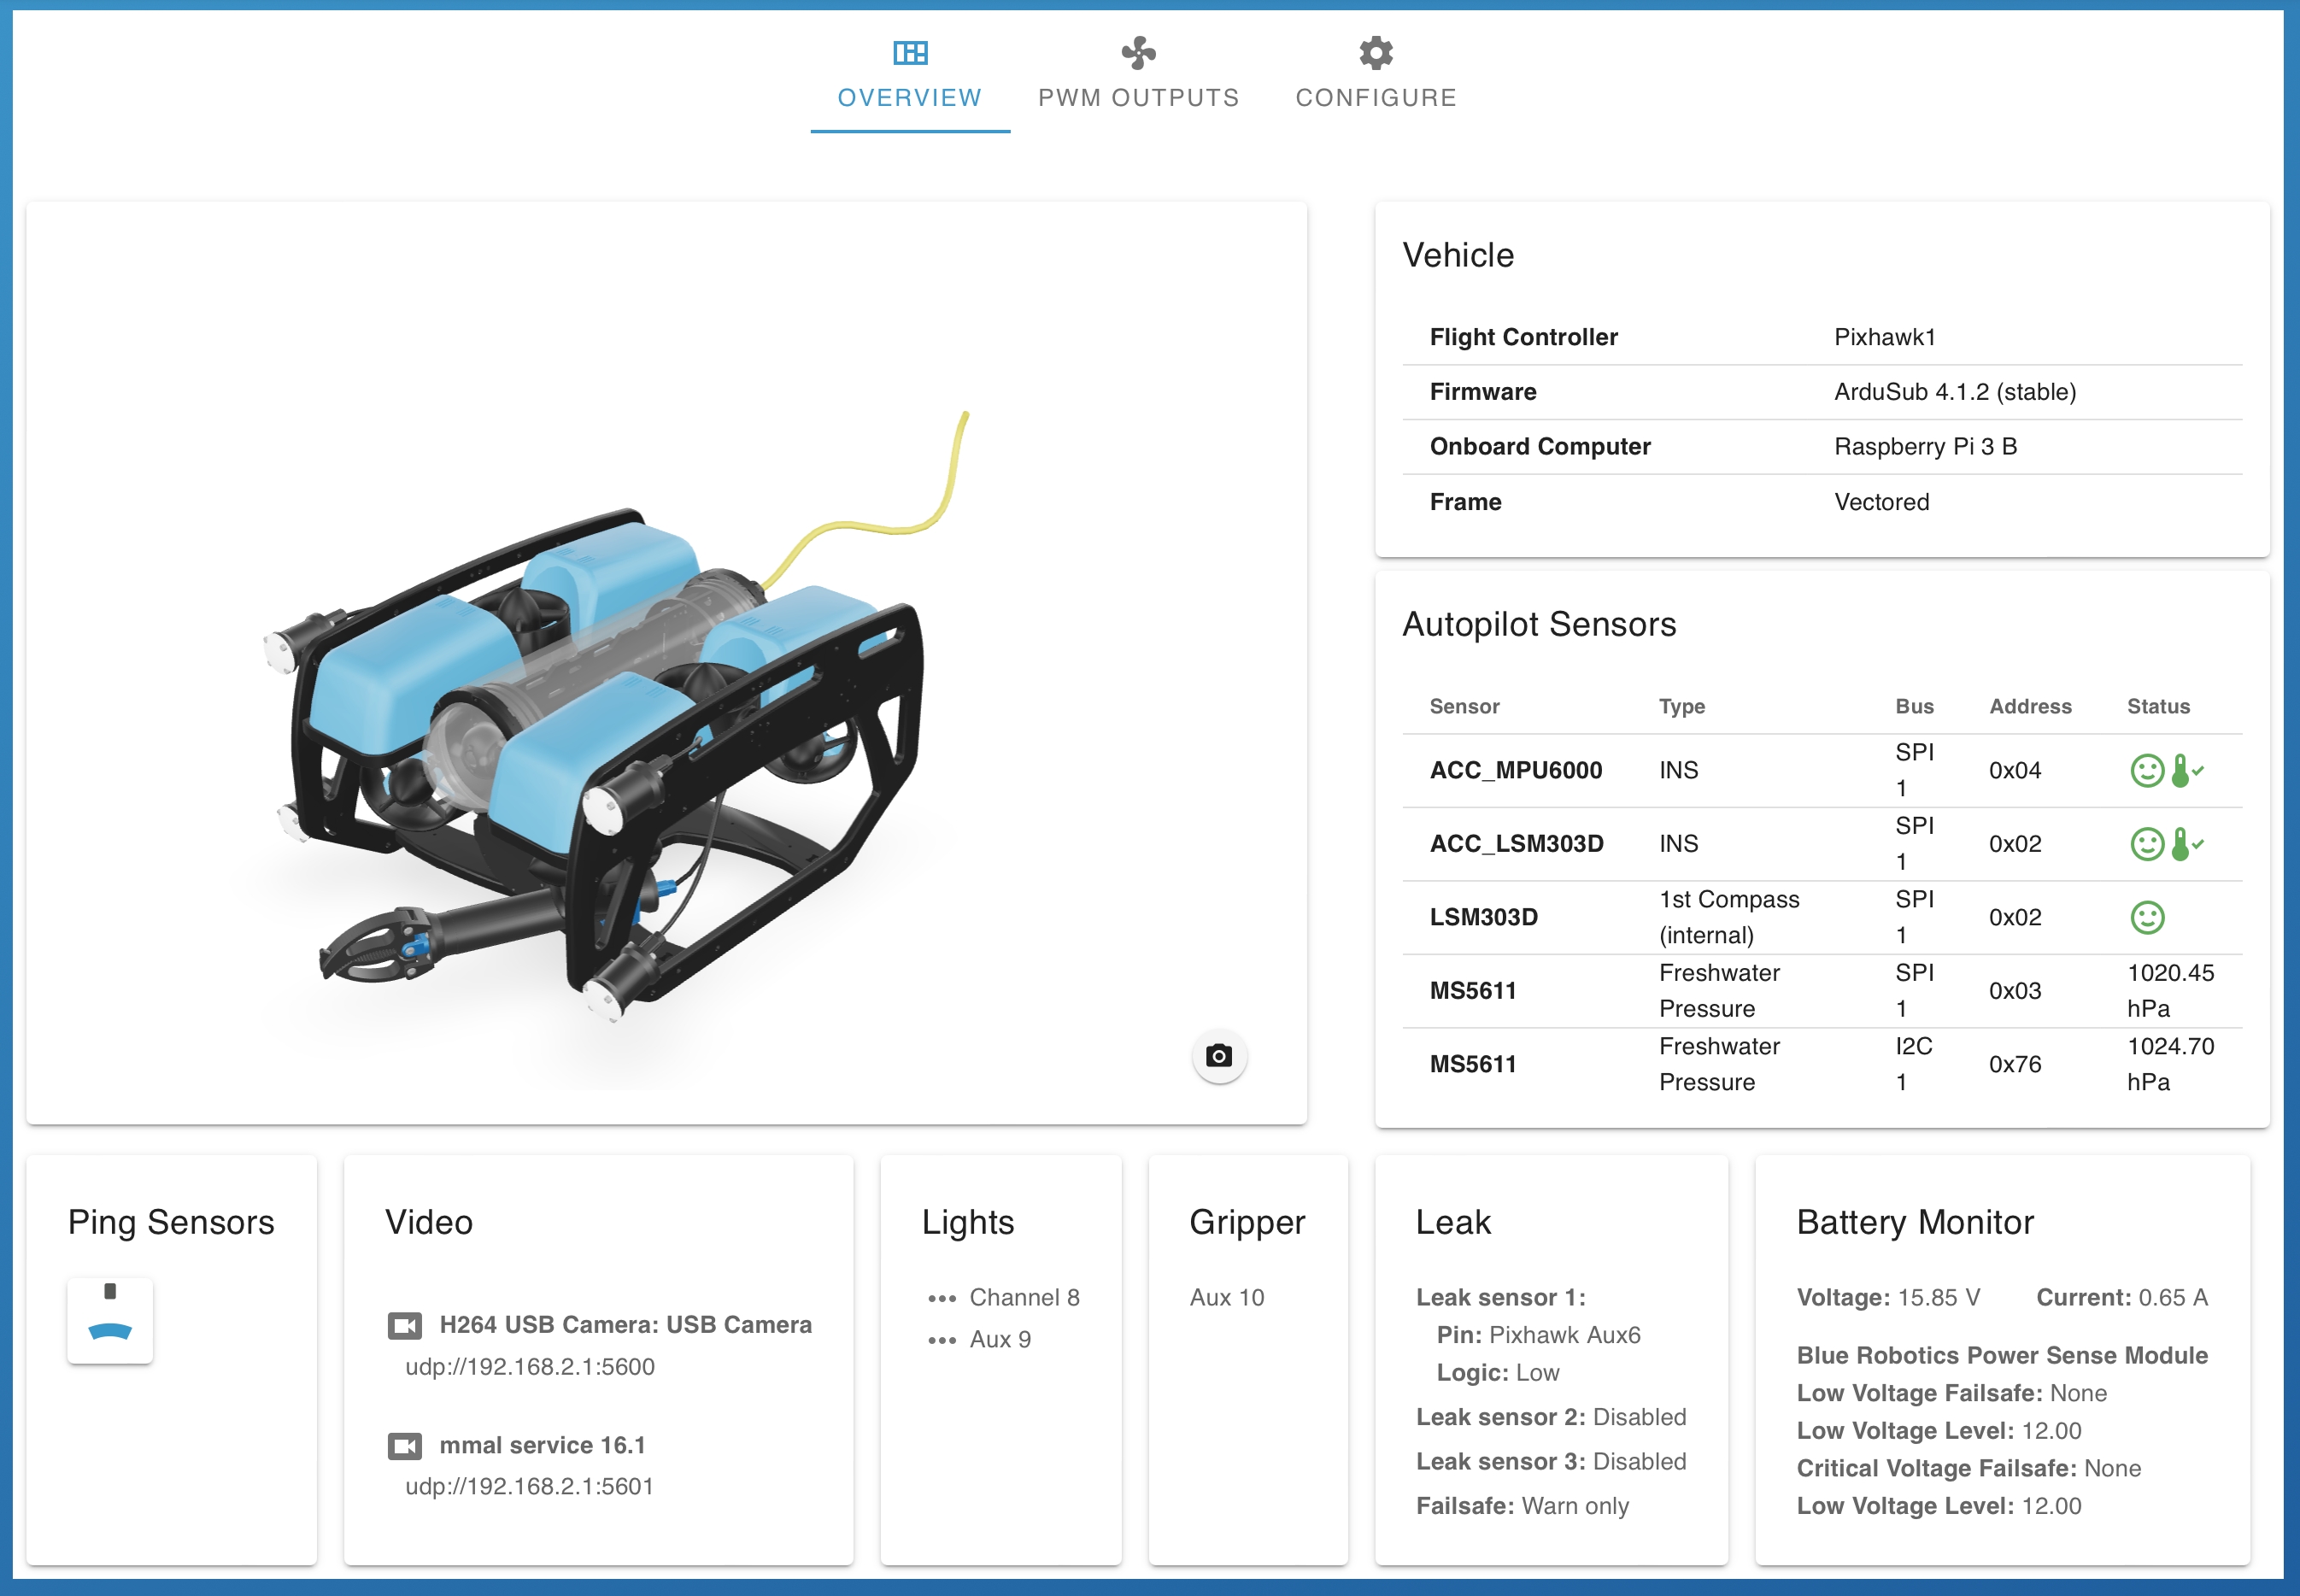The image size is (2300, 1596).
Task: Click the Sensor column header
Action: [1464, 706]
